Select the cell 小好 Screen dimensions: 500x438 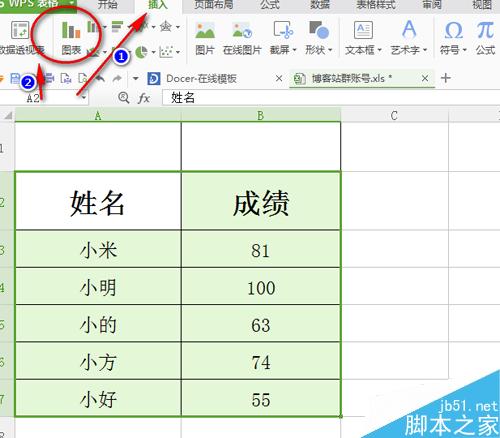[98, 398]
